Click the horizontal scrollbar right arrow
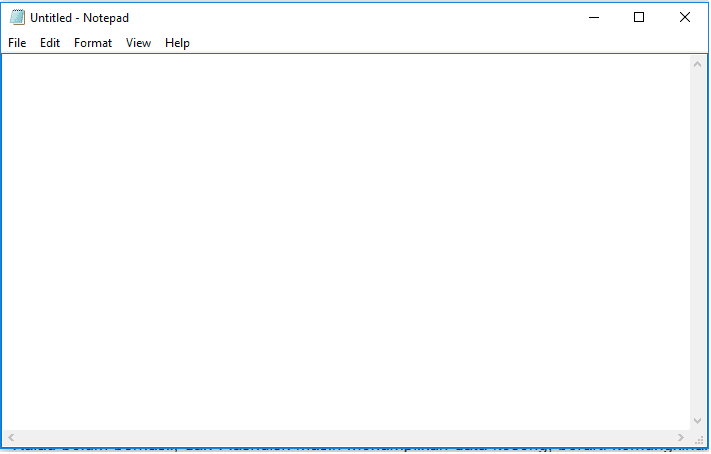The height and width of the screenshot is (454, 711). point(681,437)
